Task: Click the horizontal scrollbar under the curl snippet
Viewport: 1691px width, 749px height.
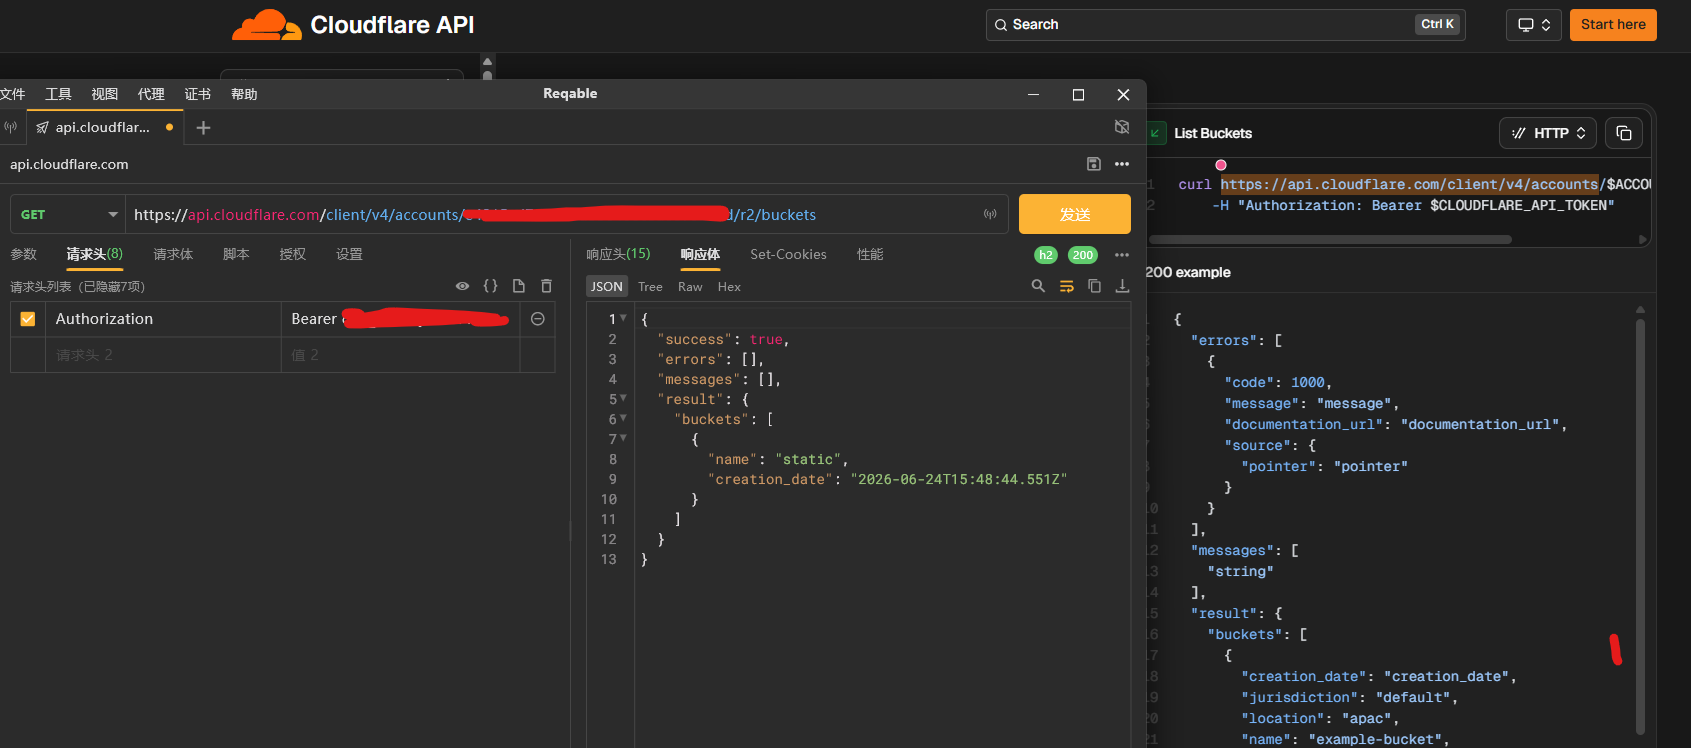Action: [x=1331, y=240]
